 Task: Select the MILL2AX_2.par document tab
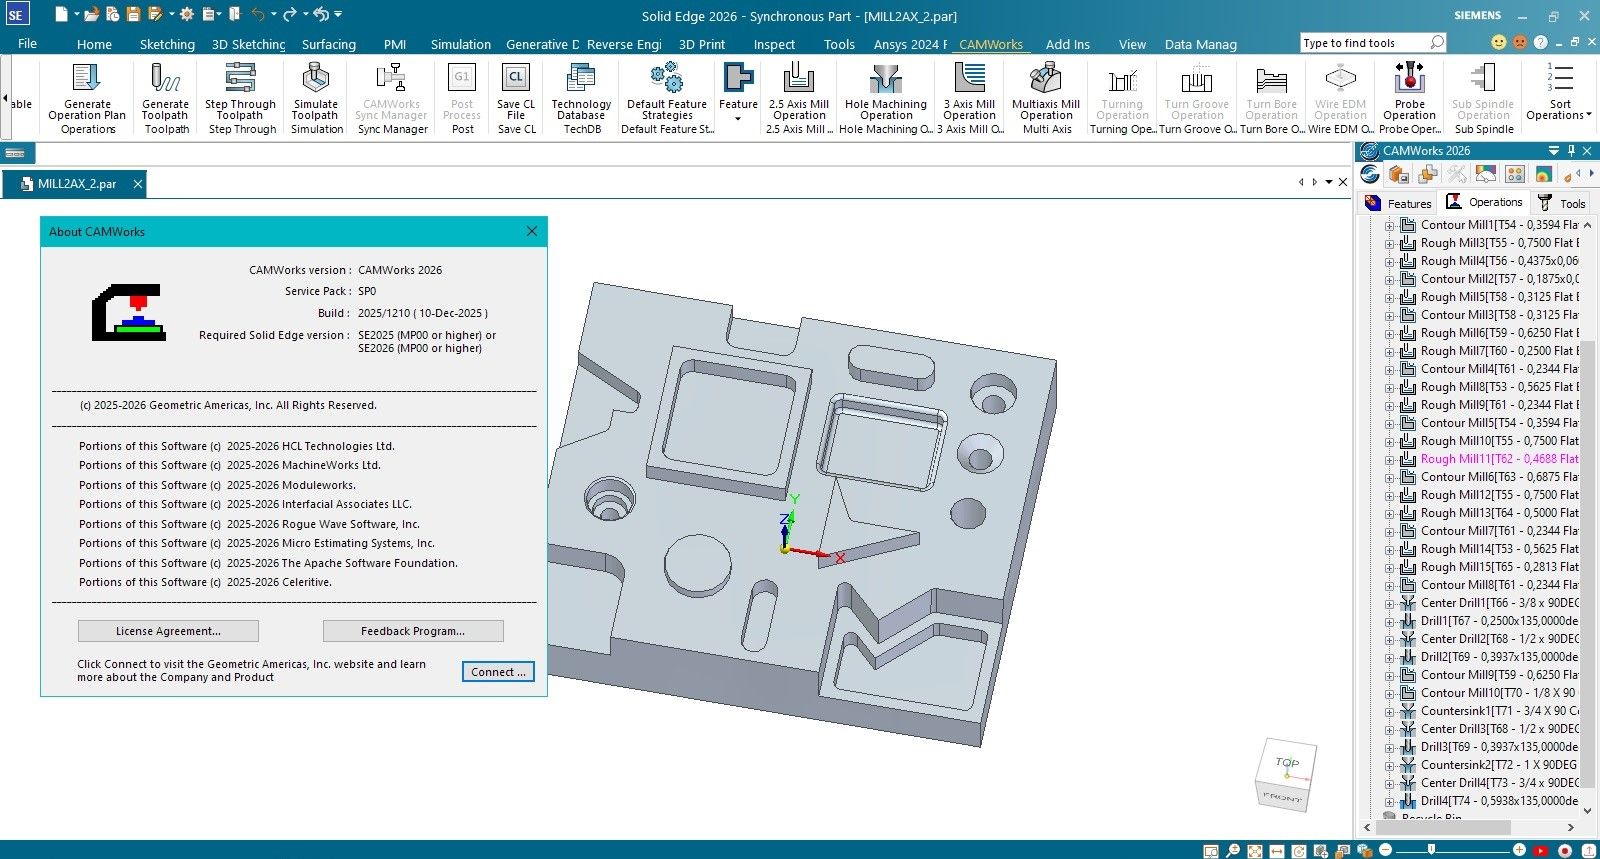[76, 184]
